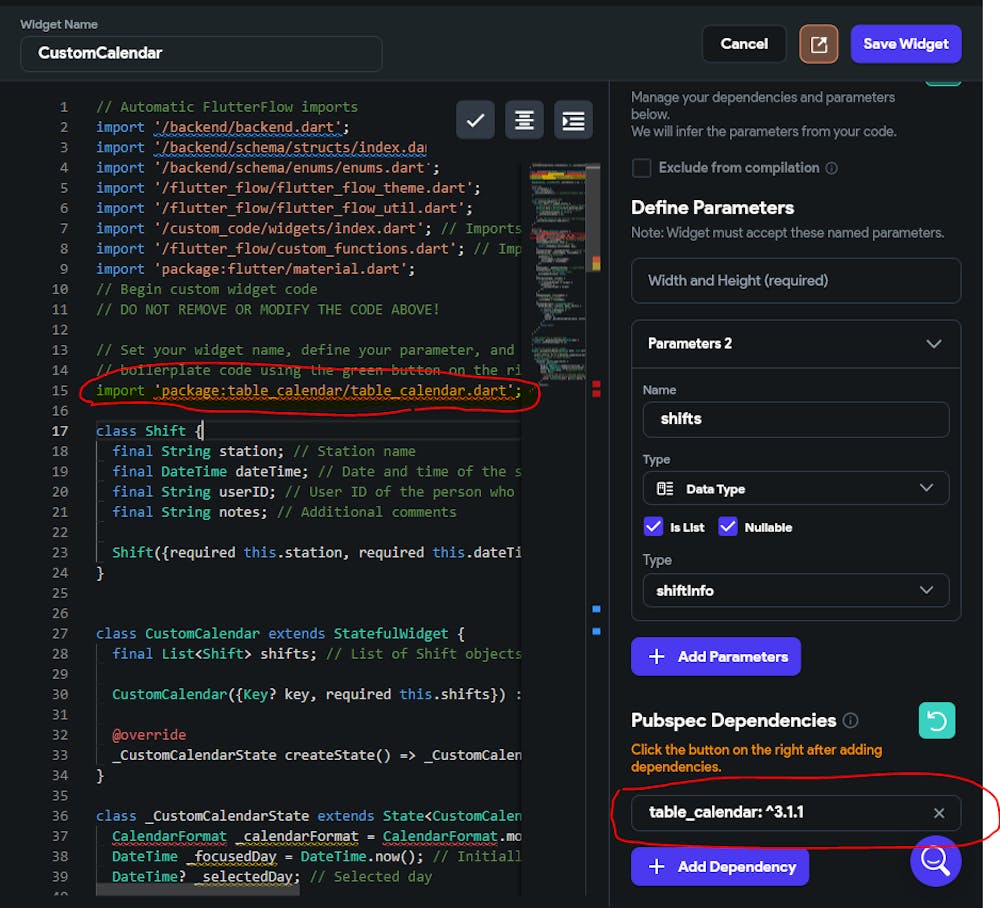The image size is (1000, 908).
Task: Click the Save Widget button
Action: pyautogui.click(x=906, y=44)
